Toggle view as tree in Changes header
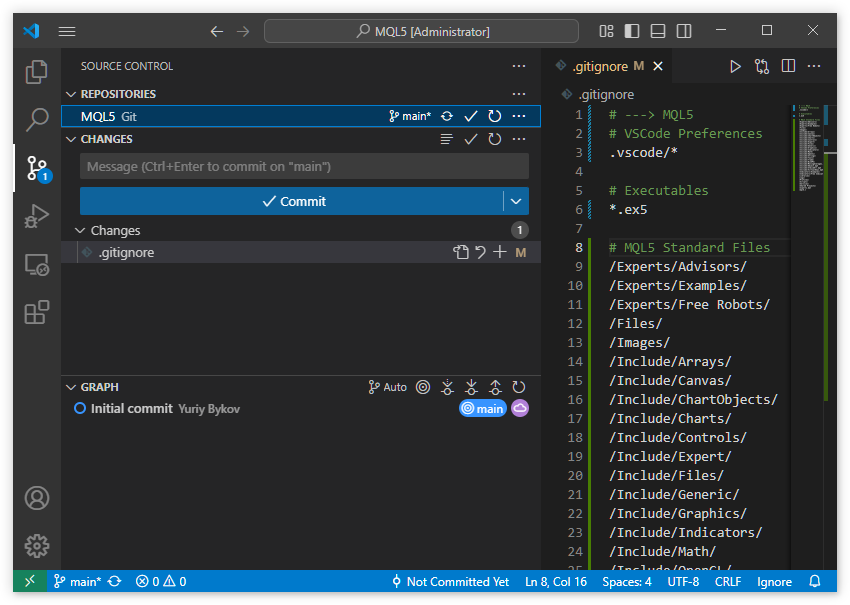 [x=447, y=139]
